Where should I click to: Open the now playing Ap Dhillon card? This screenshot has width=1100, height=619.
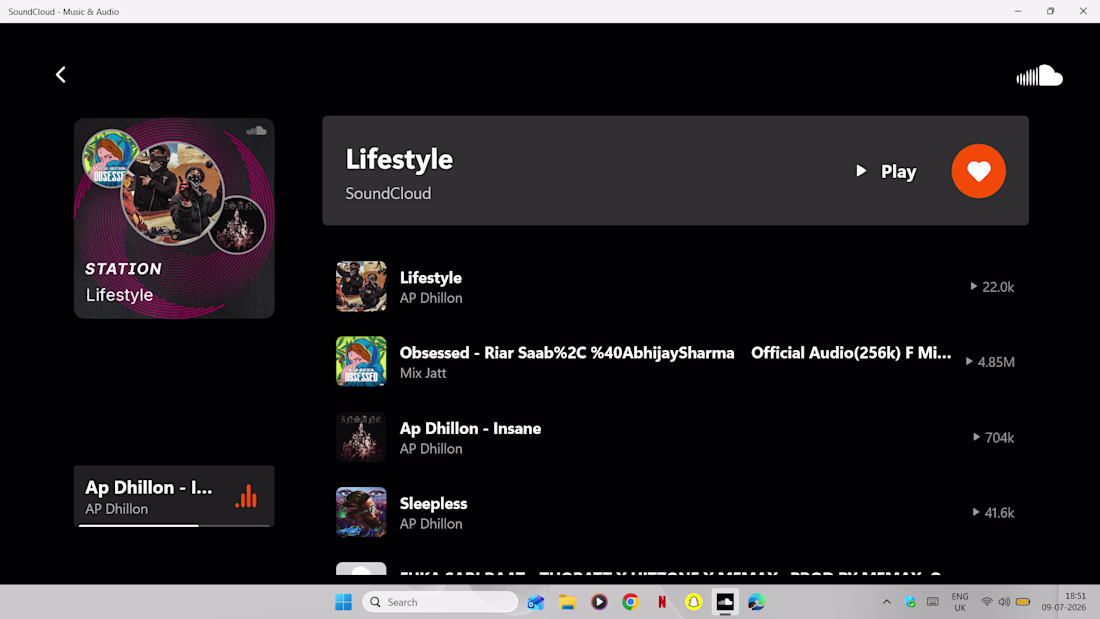point(174,496)
